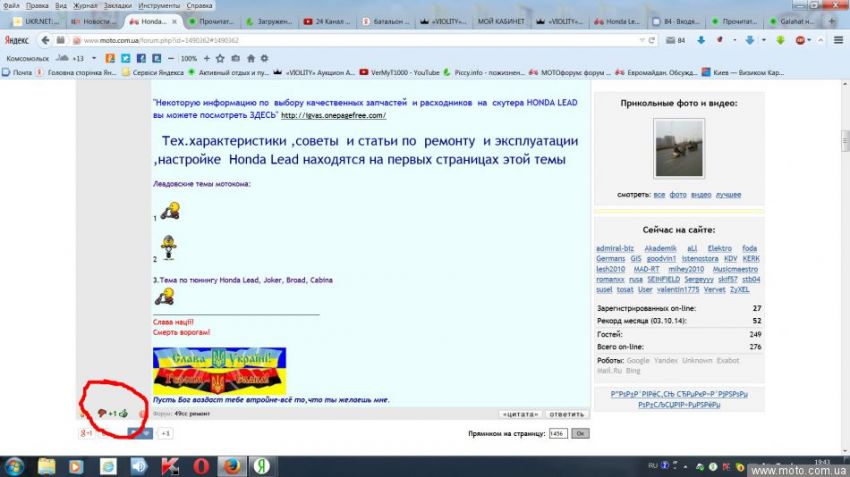Image resolution: width=850 pixels, height=477 pixels.
Task: Open the gear settings icon in toolbar
Action: tap(265, 58)
